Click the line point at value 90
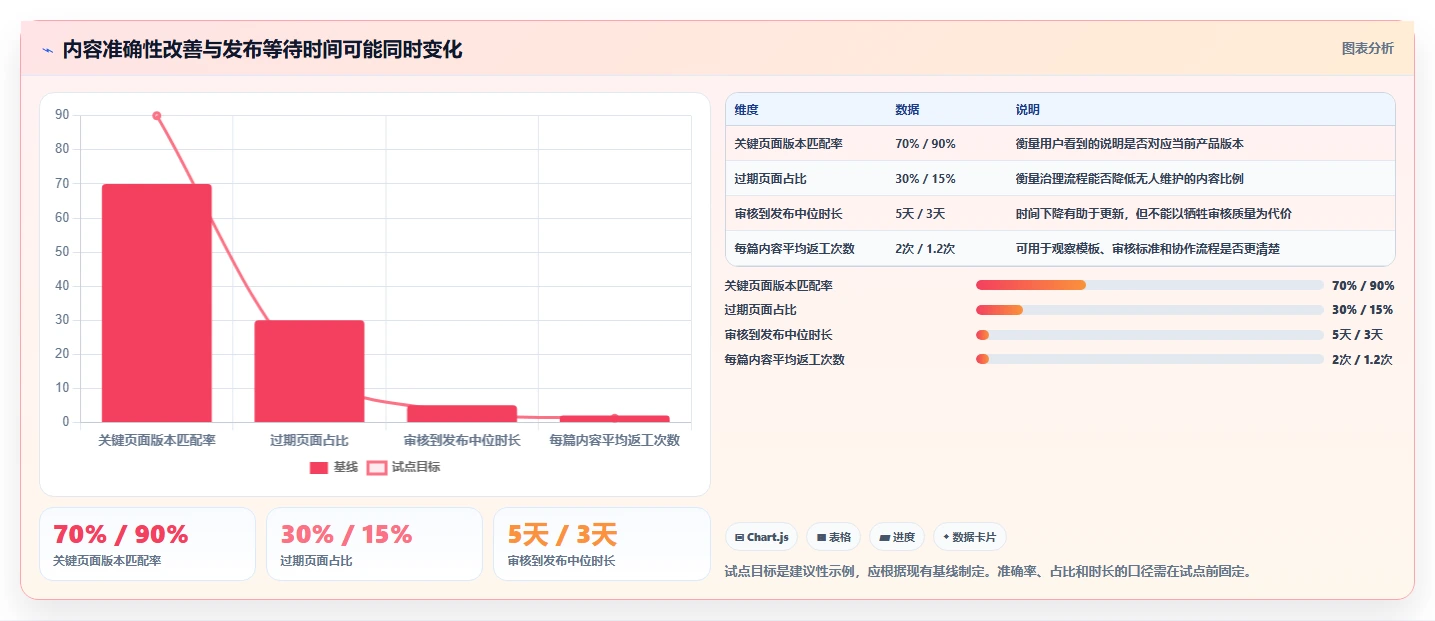Screen dimensions: 1435x621 coord(157,116)
